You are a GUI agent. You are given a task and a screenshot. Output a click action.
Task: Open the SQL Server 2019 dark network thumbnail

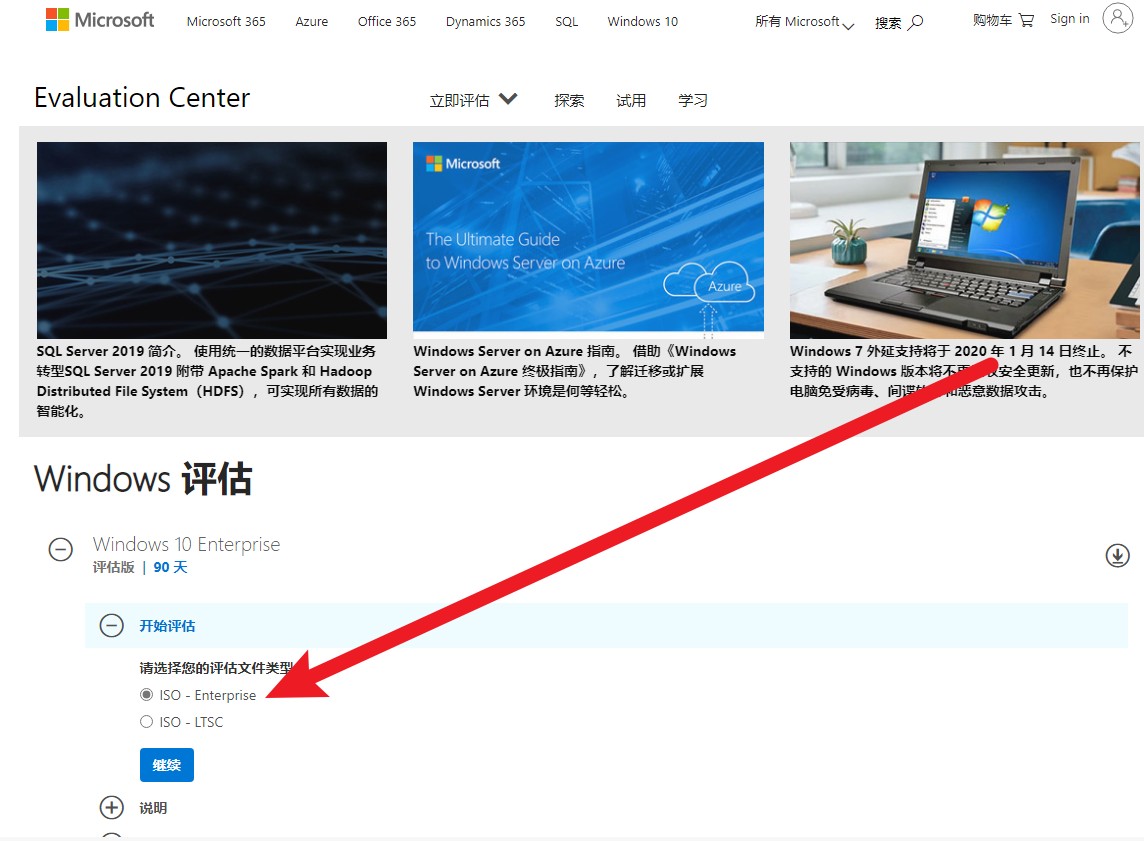click(x=212, y=240)
